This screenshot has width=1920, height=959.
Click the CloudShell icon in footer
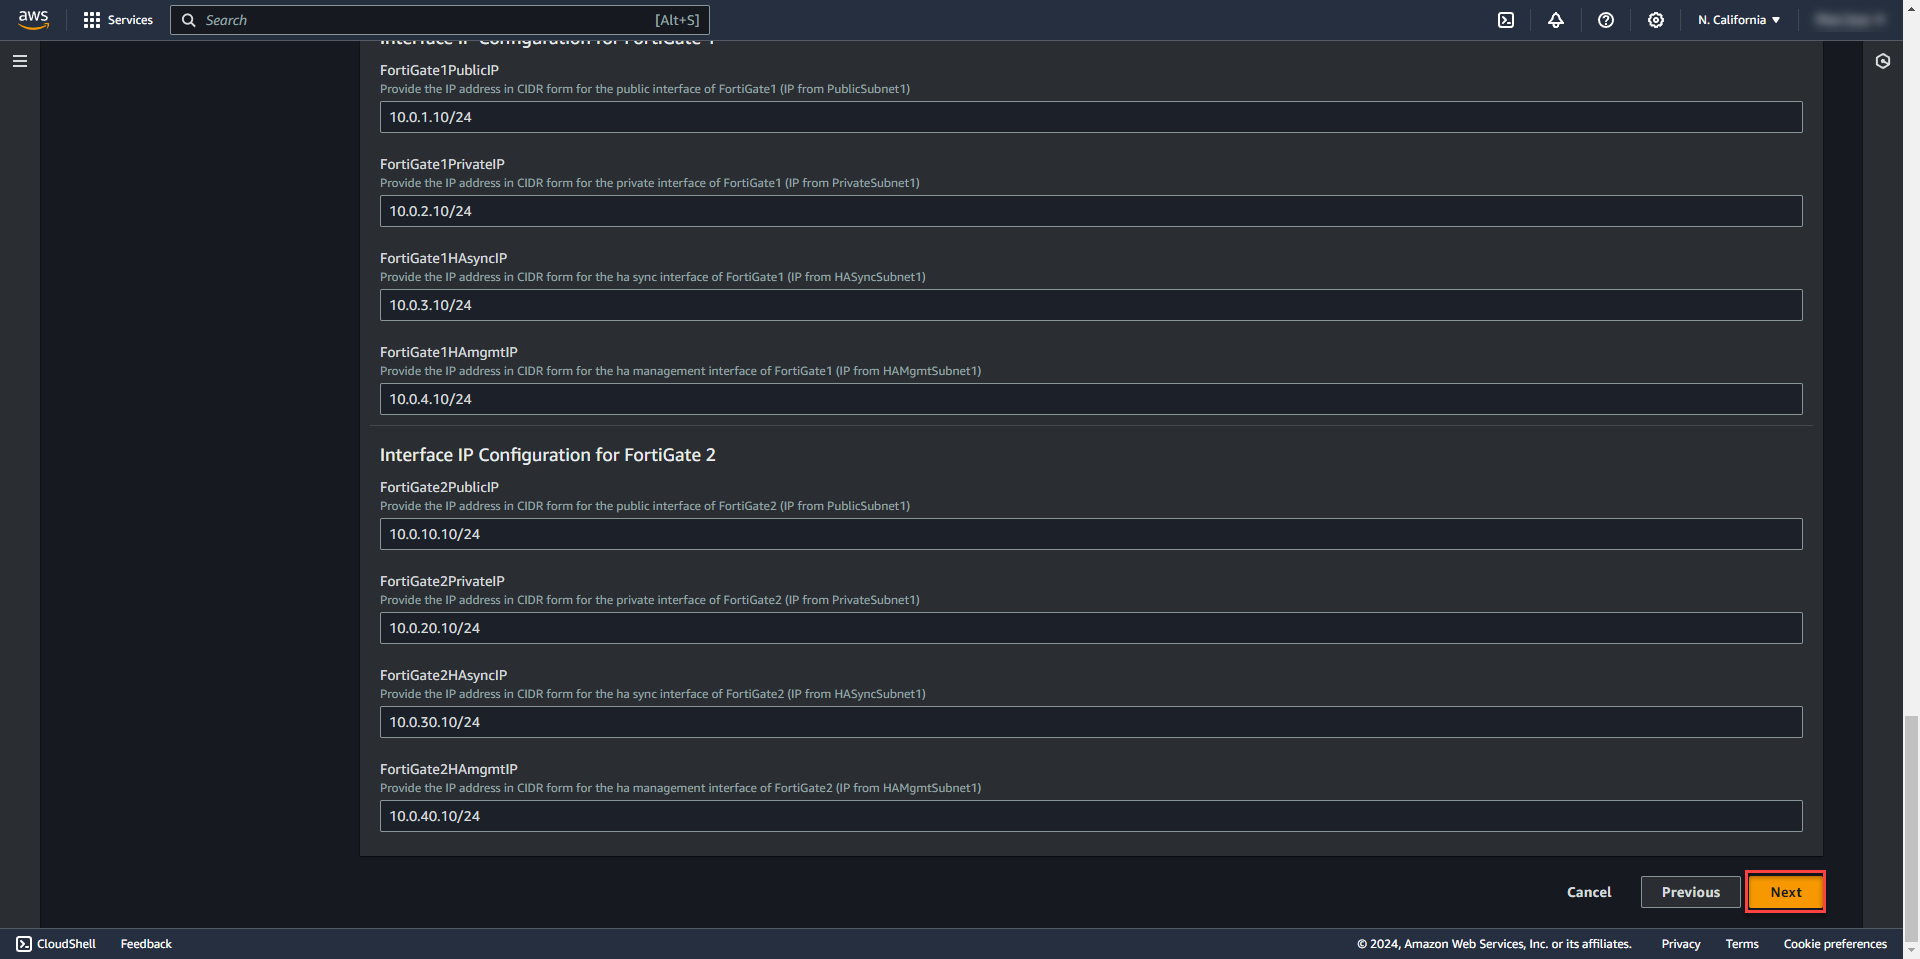coord(24,944)
